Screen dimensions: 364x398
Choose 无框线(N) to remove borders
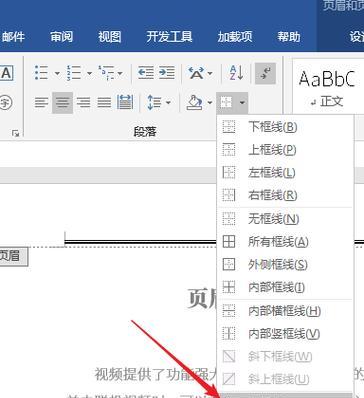(x=285, y=219)
